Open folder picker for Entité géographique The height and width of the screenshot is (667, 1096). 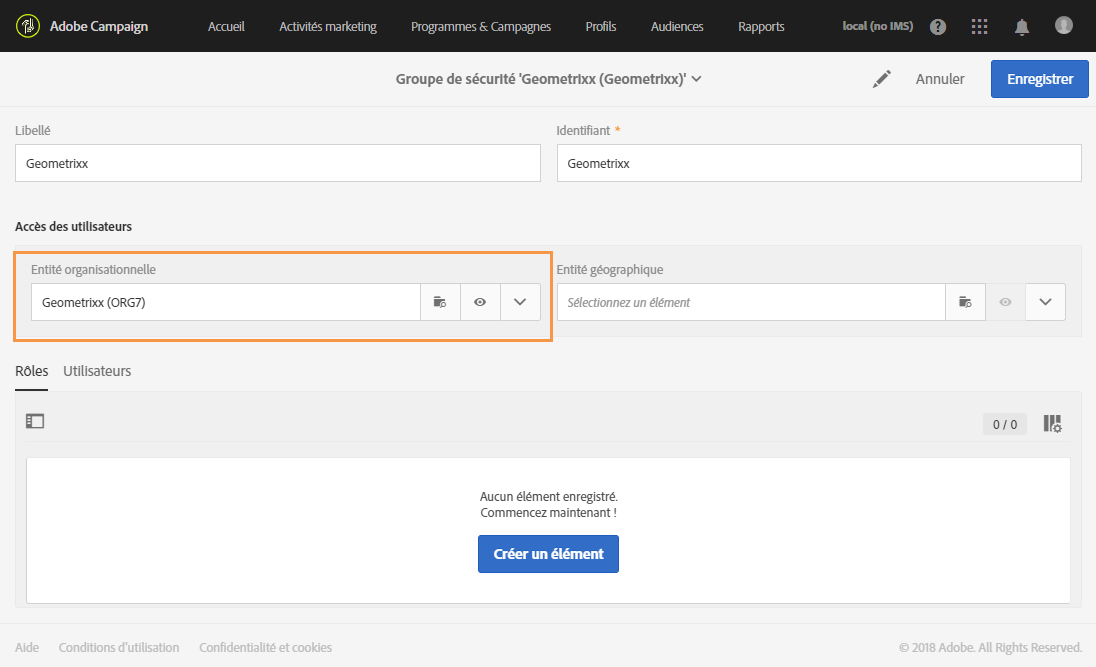pyautogui.click(x=965, y=302)
